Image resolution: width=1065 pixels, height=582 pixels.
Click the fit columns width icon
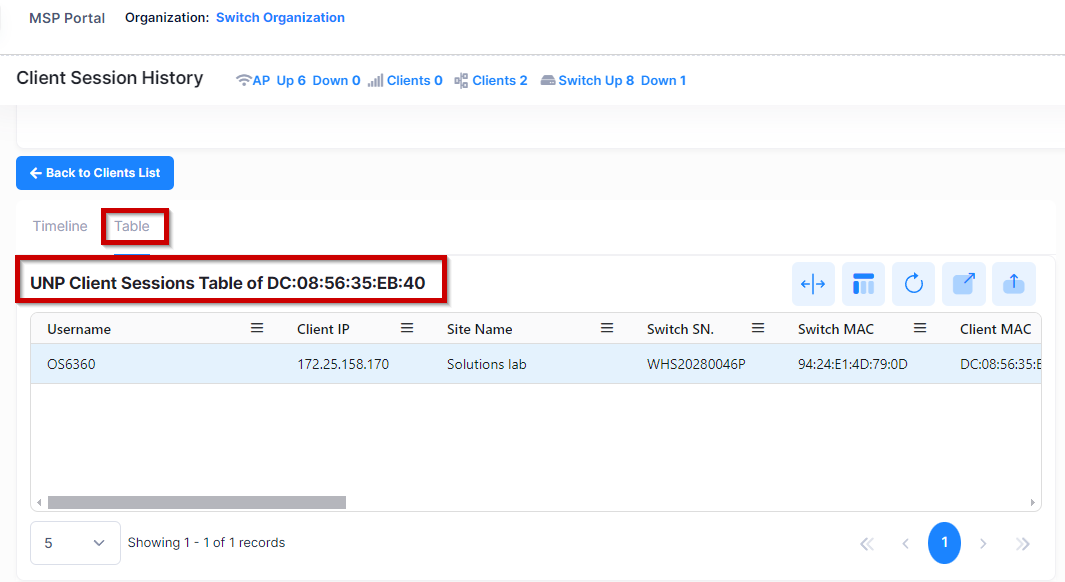pyautogui.click(x=813, y=284)
